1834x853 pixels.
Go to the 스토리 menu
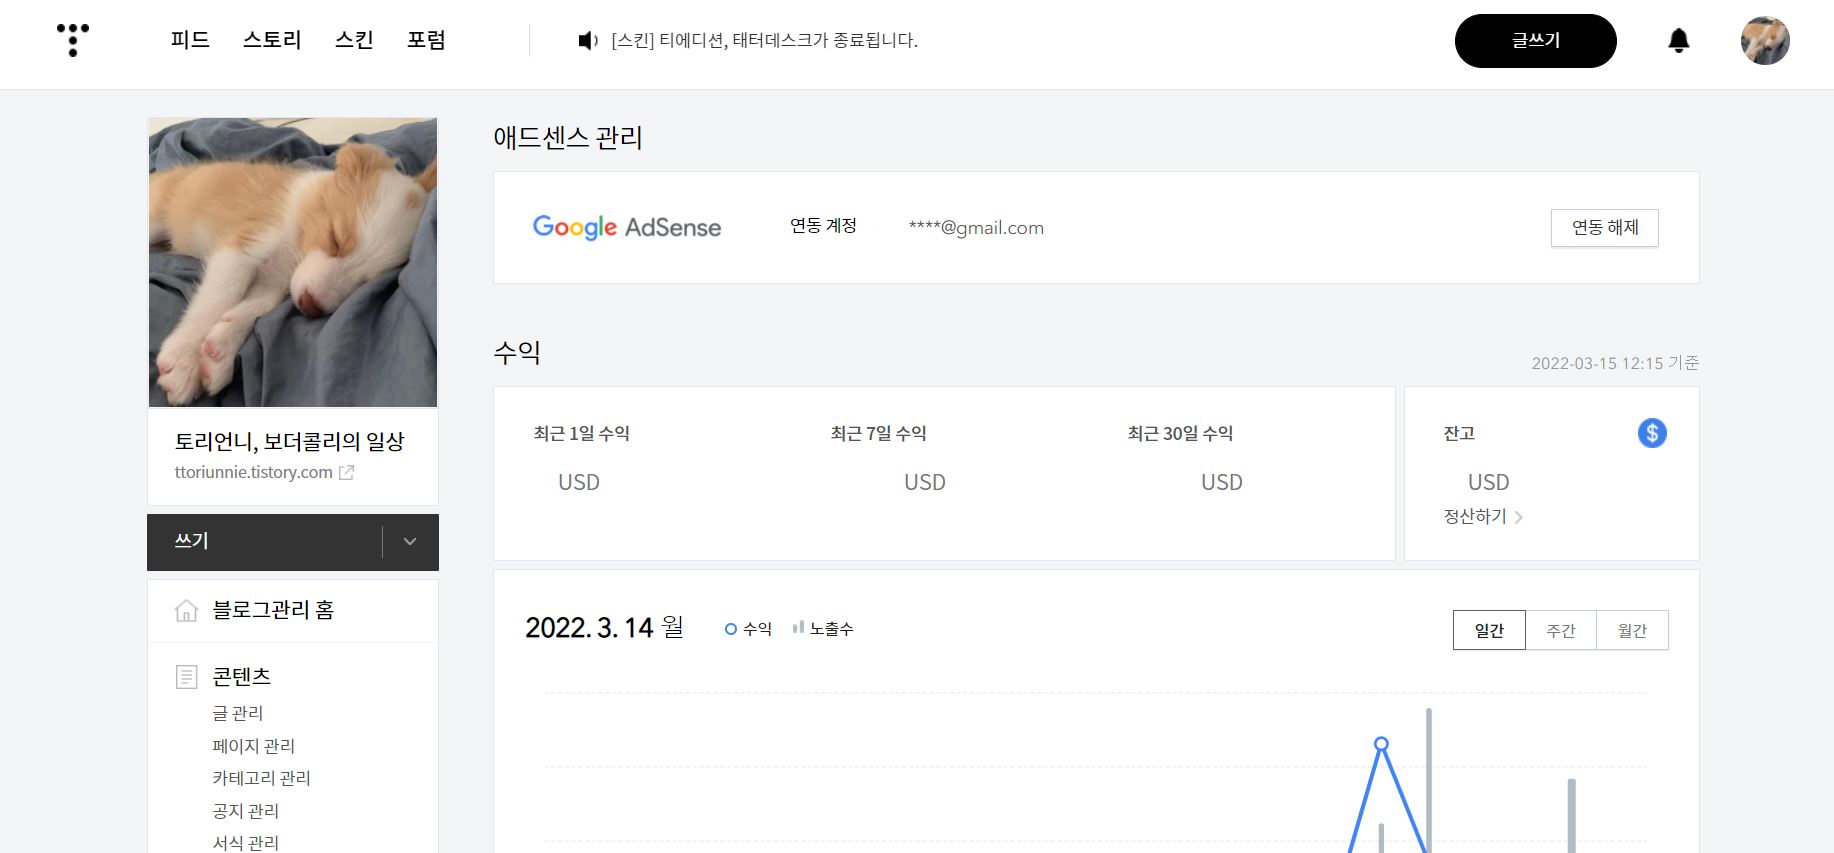[272, 40]
